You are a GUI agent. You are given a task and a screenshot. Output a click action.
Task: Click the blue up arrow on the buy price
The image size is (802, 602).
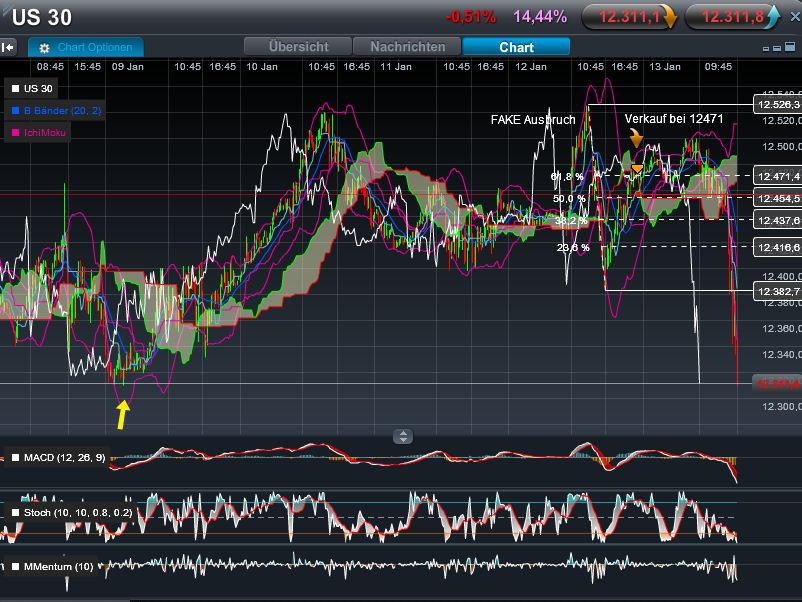(x=775, y=16)
